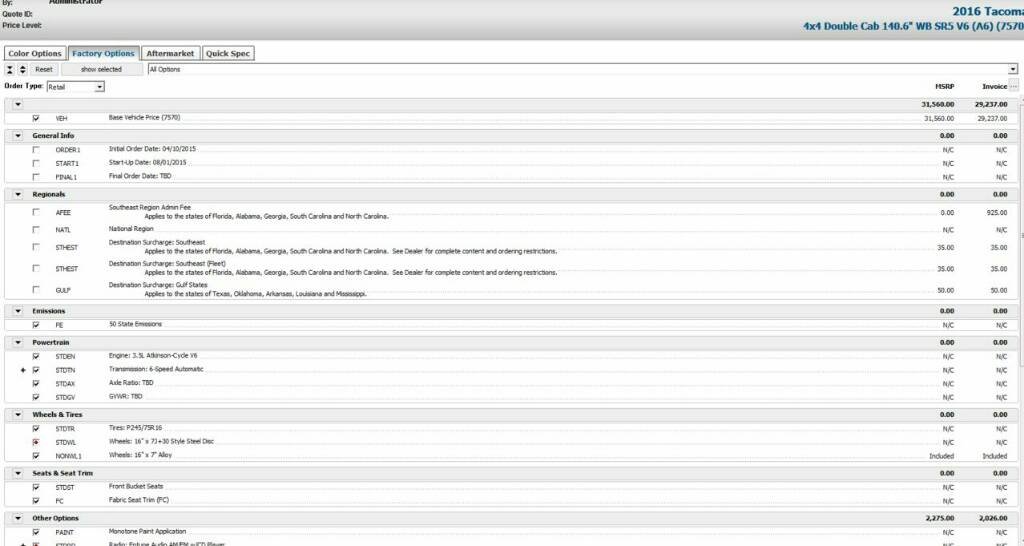Check the GULF destination surcharge checkbox
This screenshot has width=1024, height=546.
click(x=36, y=289)
